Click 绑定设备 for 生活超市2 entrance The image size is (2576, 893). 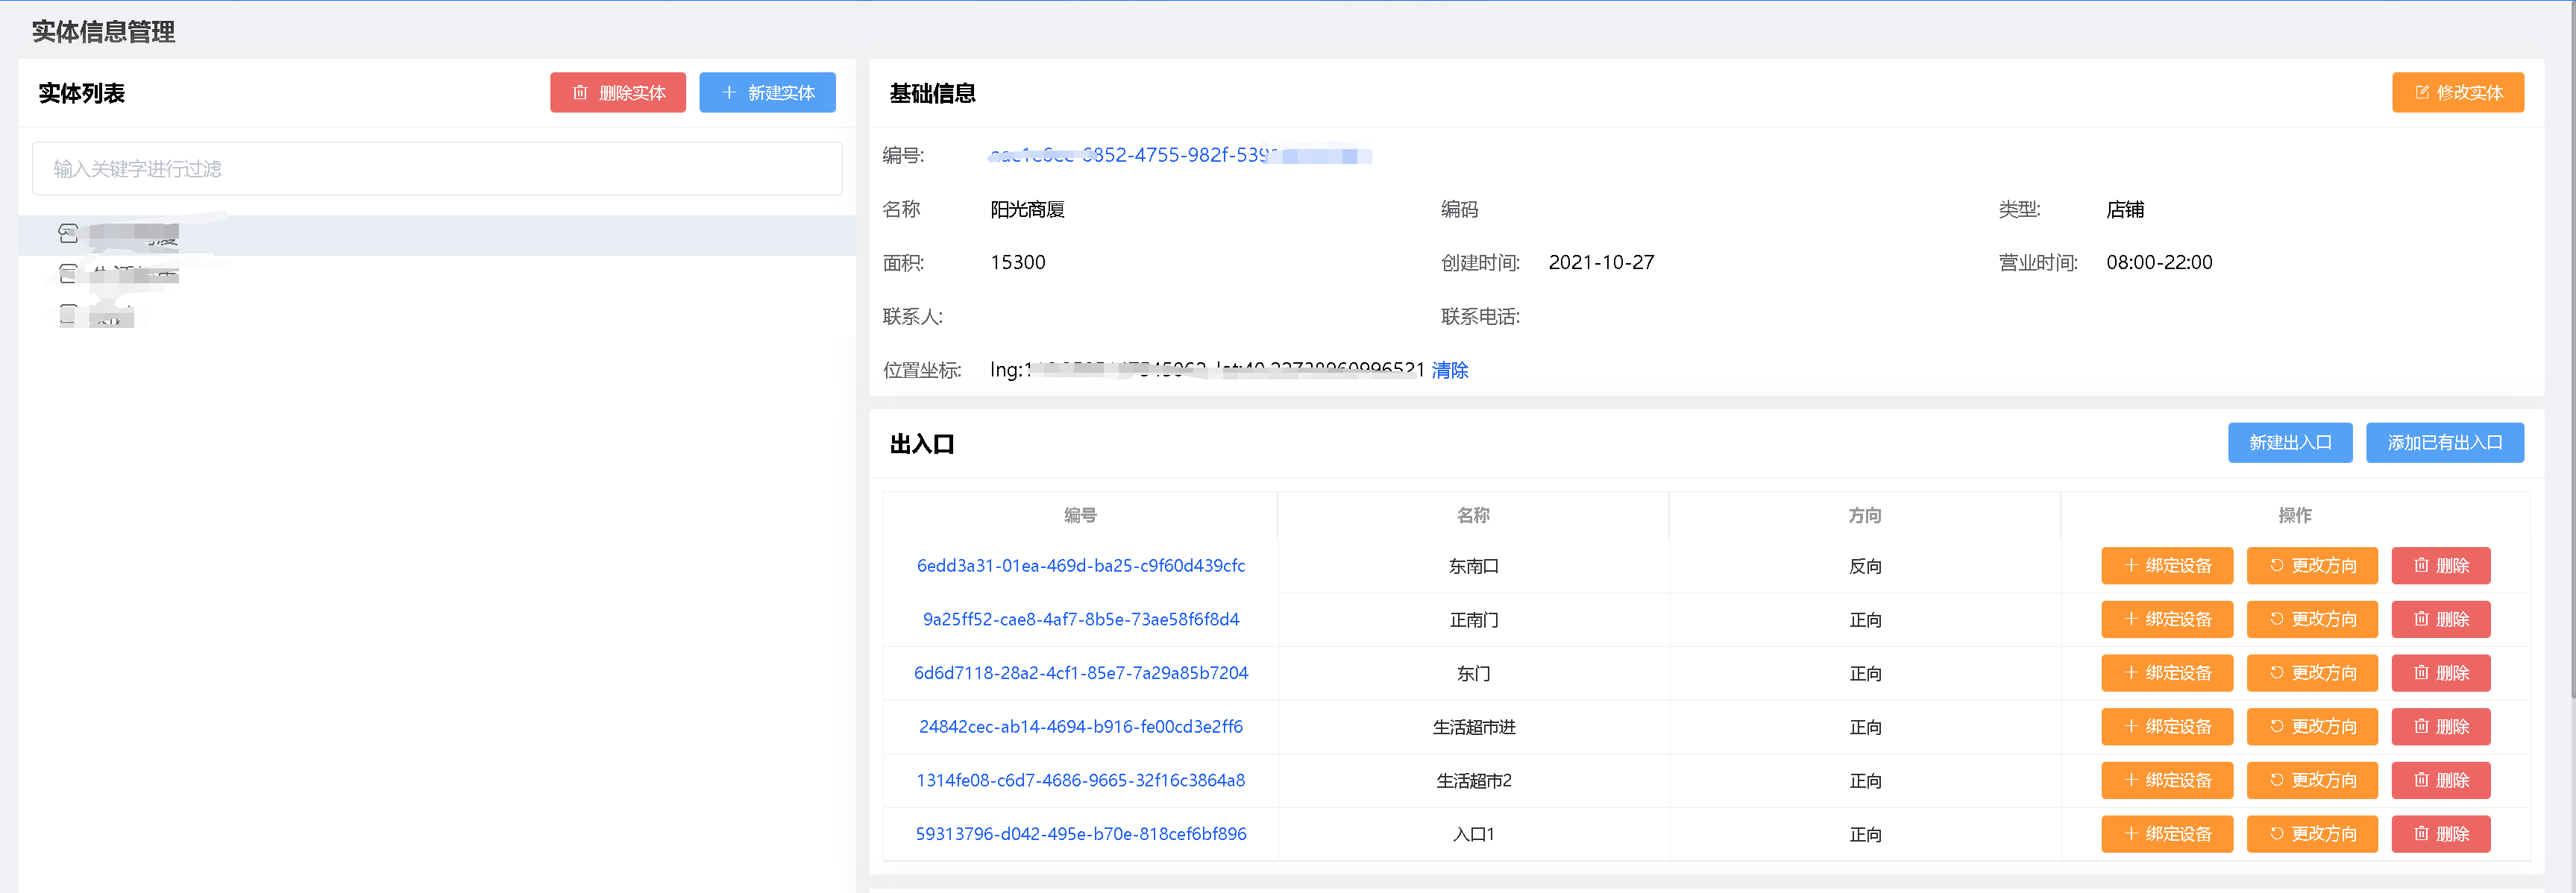[x=2167, y=781]
